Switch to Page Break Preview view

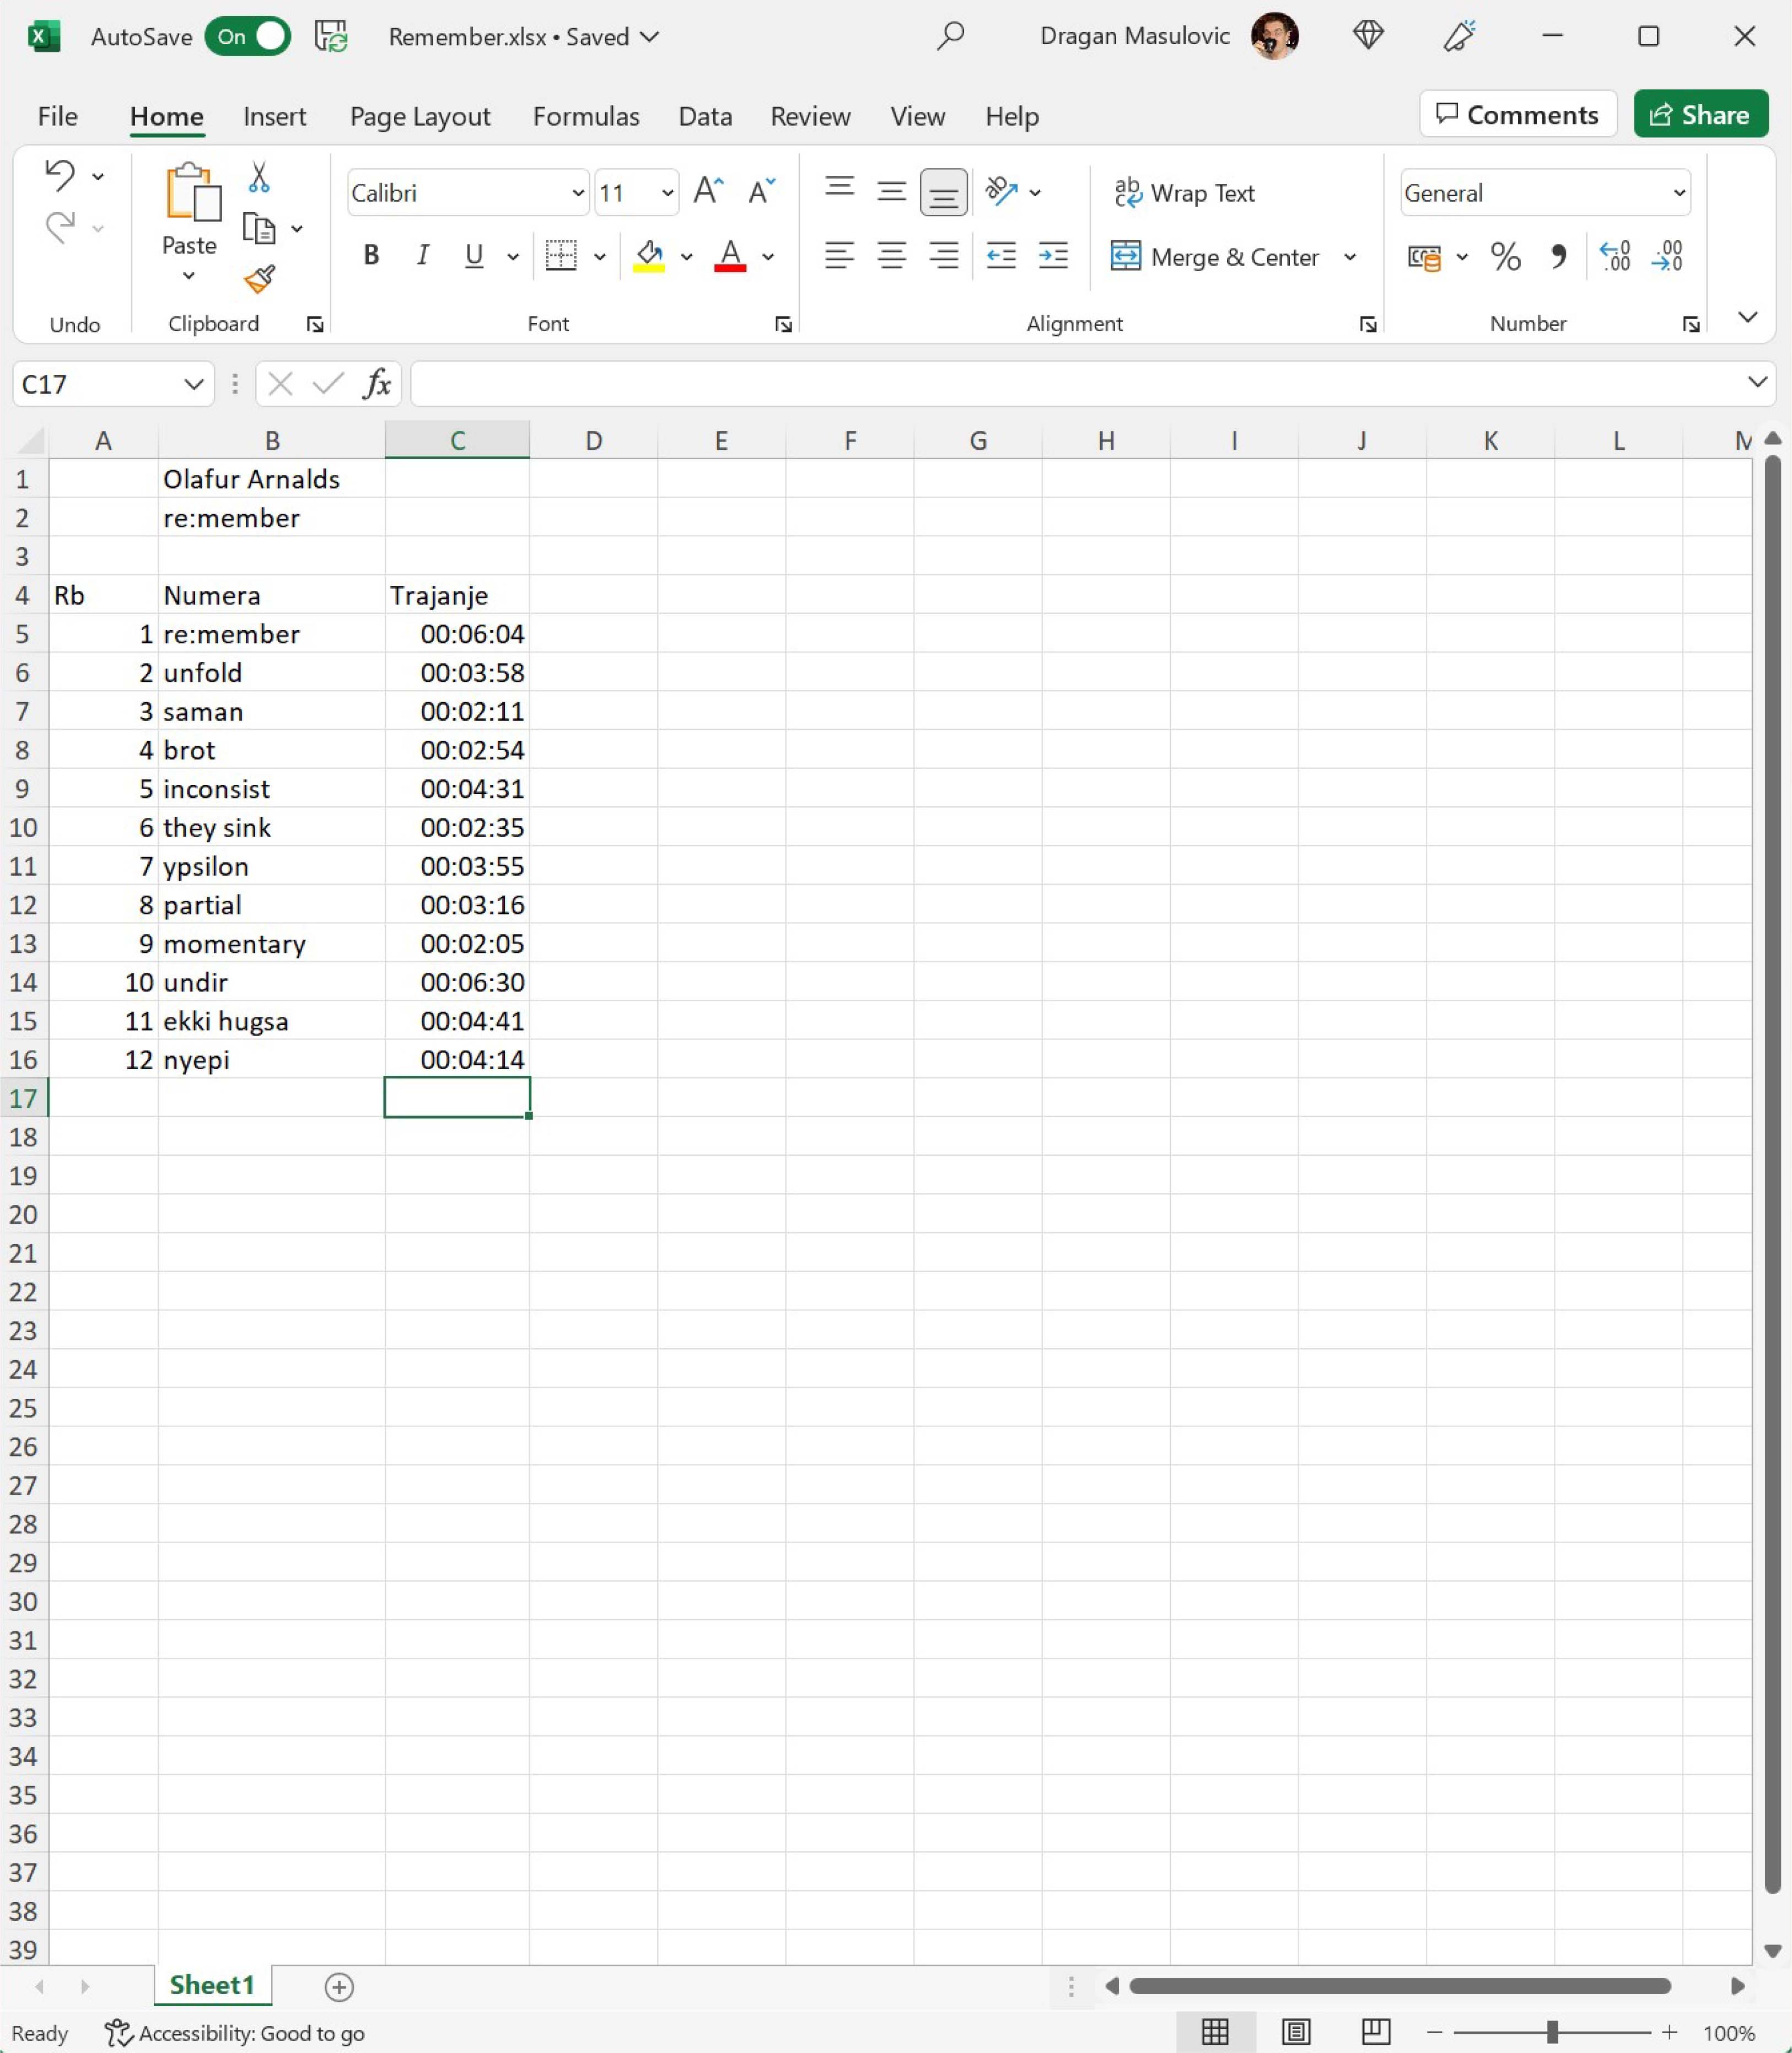point(1376,2032)
